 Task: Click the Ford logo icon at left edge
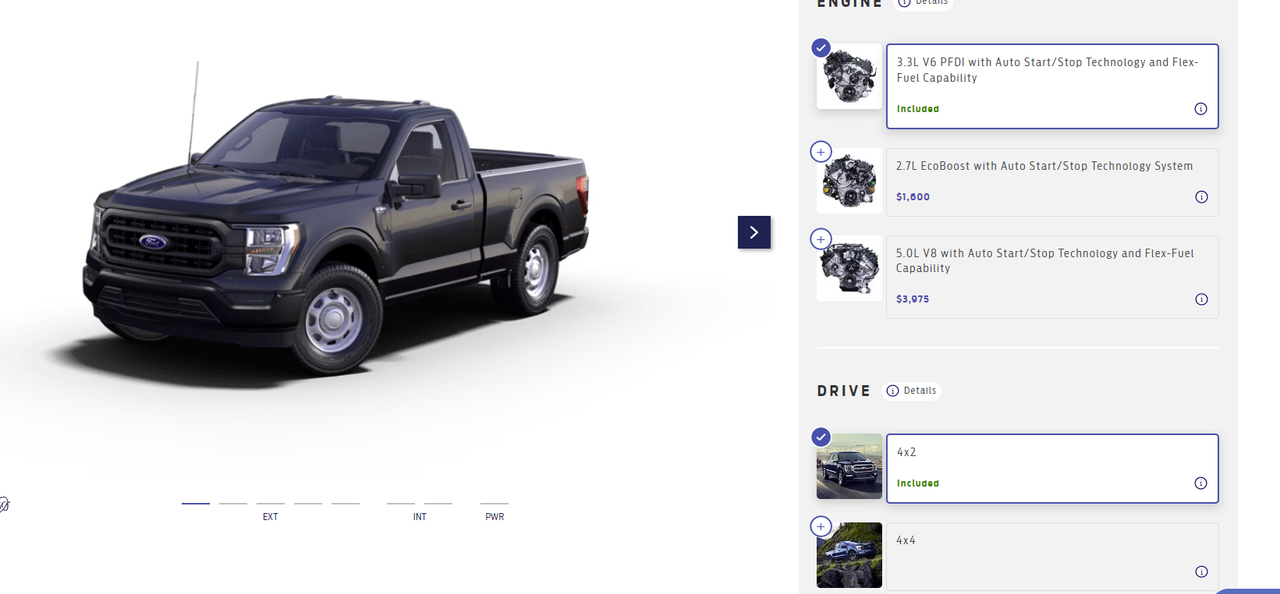3,504
